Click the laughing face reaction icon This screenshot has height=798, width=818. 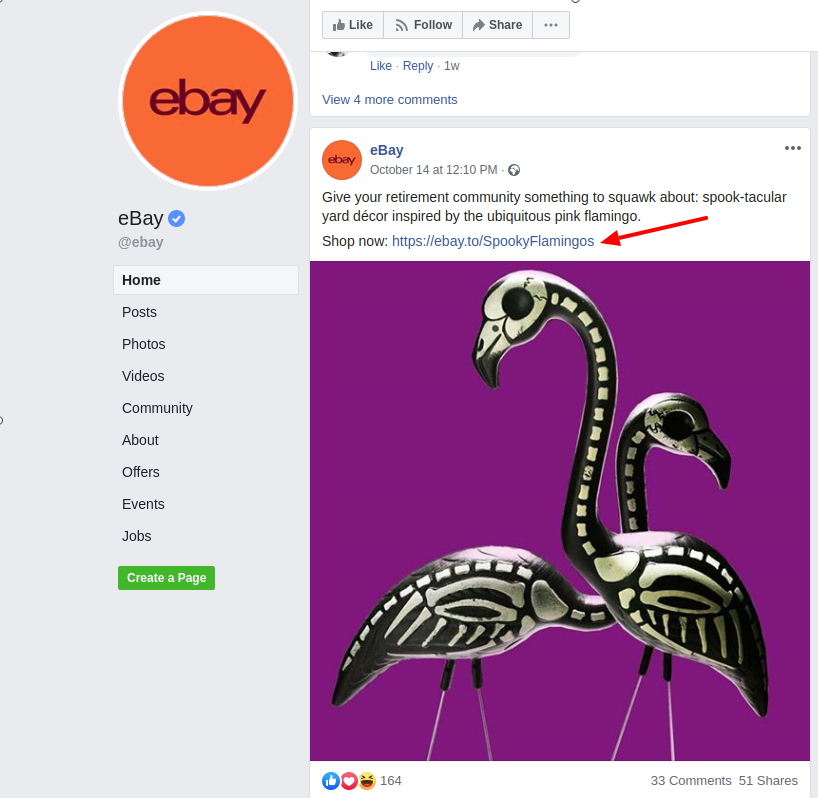click(367, 781)
